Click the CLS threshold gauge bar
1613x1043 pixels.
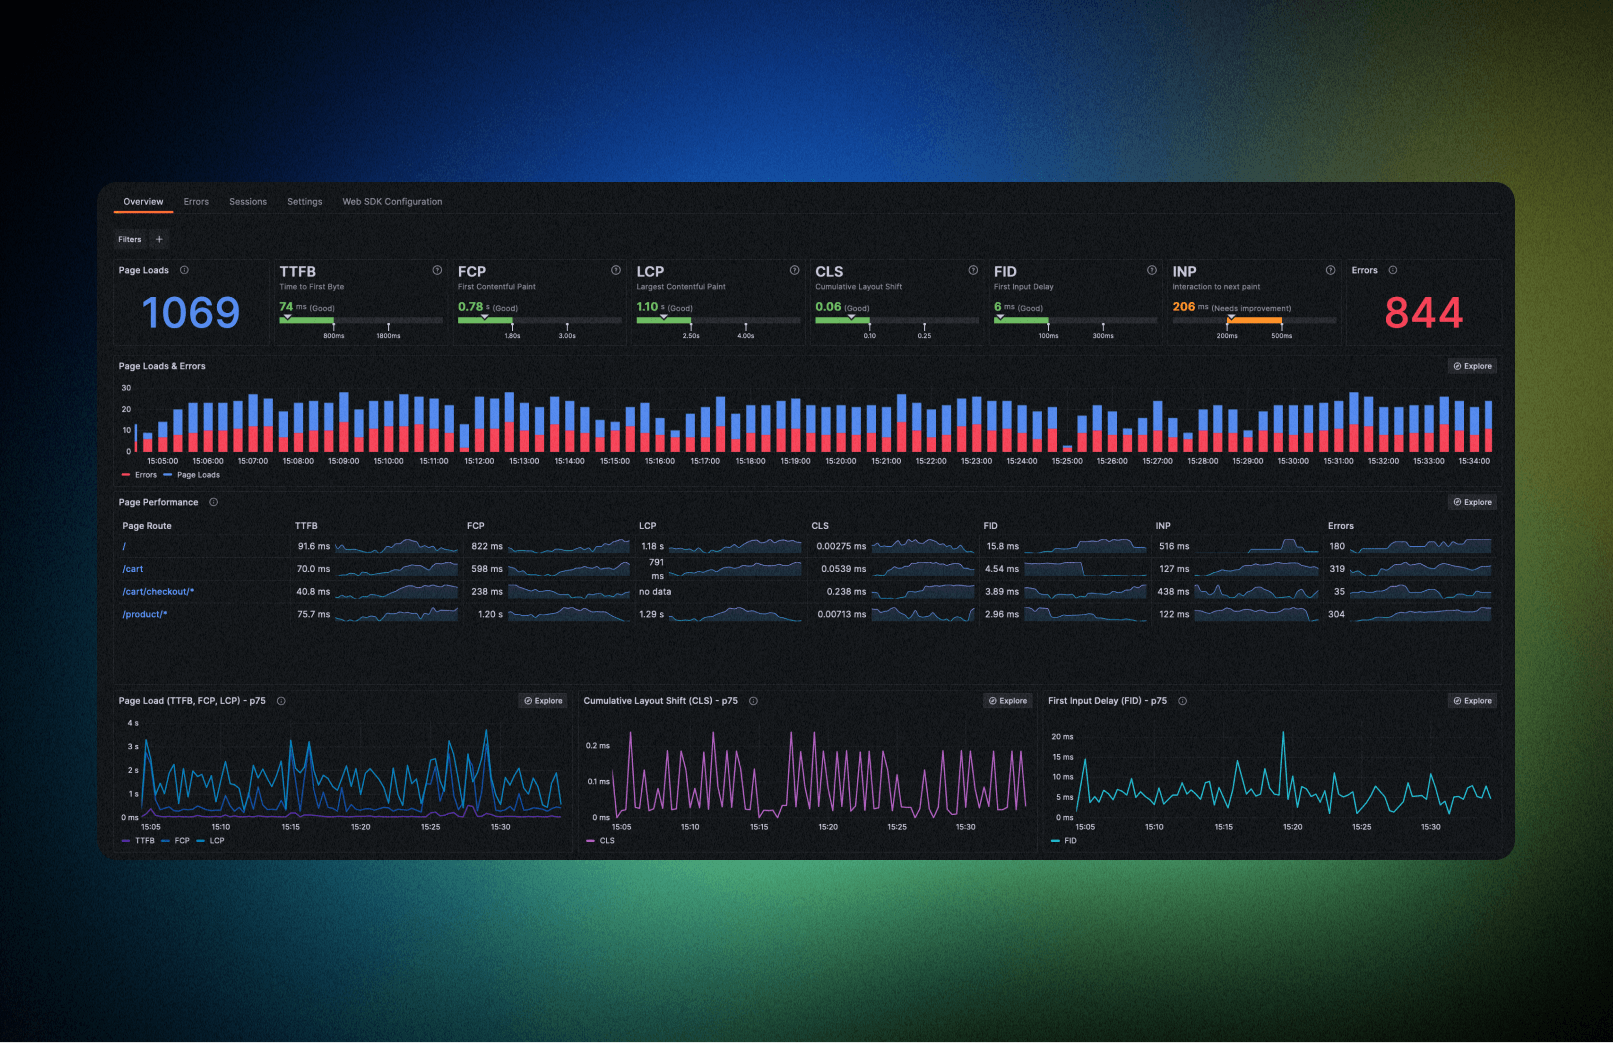[x=897, y=320]
